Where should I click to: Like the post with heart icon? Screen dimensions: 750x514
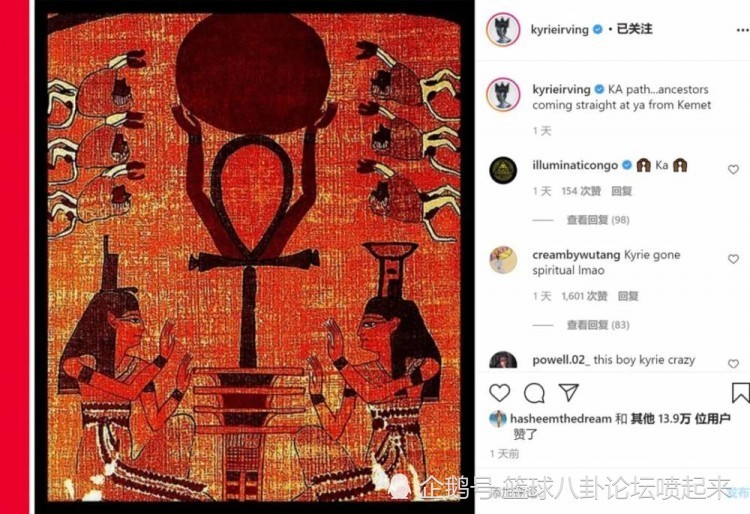pos(499,393)
